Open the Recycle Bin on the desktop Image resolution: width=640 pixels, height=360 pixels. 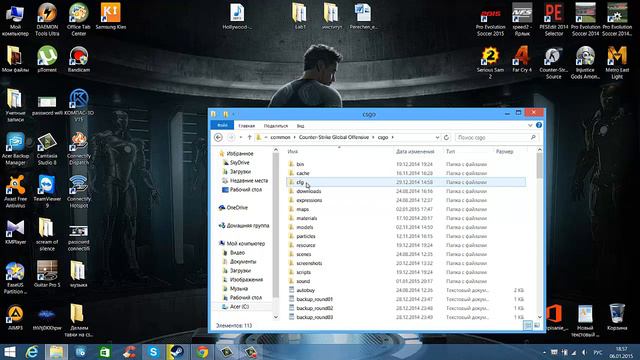coord(617,317)
